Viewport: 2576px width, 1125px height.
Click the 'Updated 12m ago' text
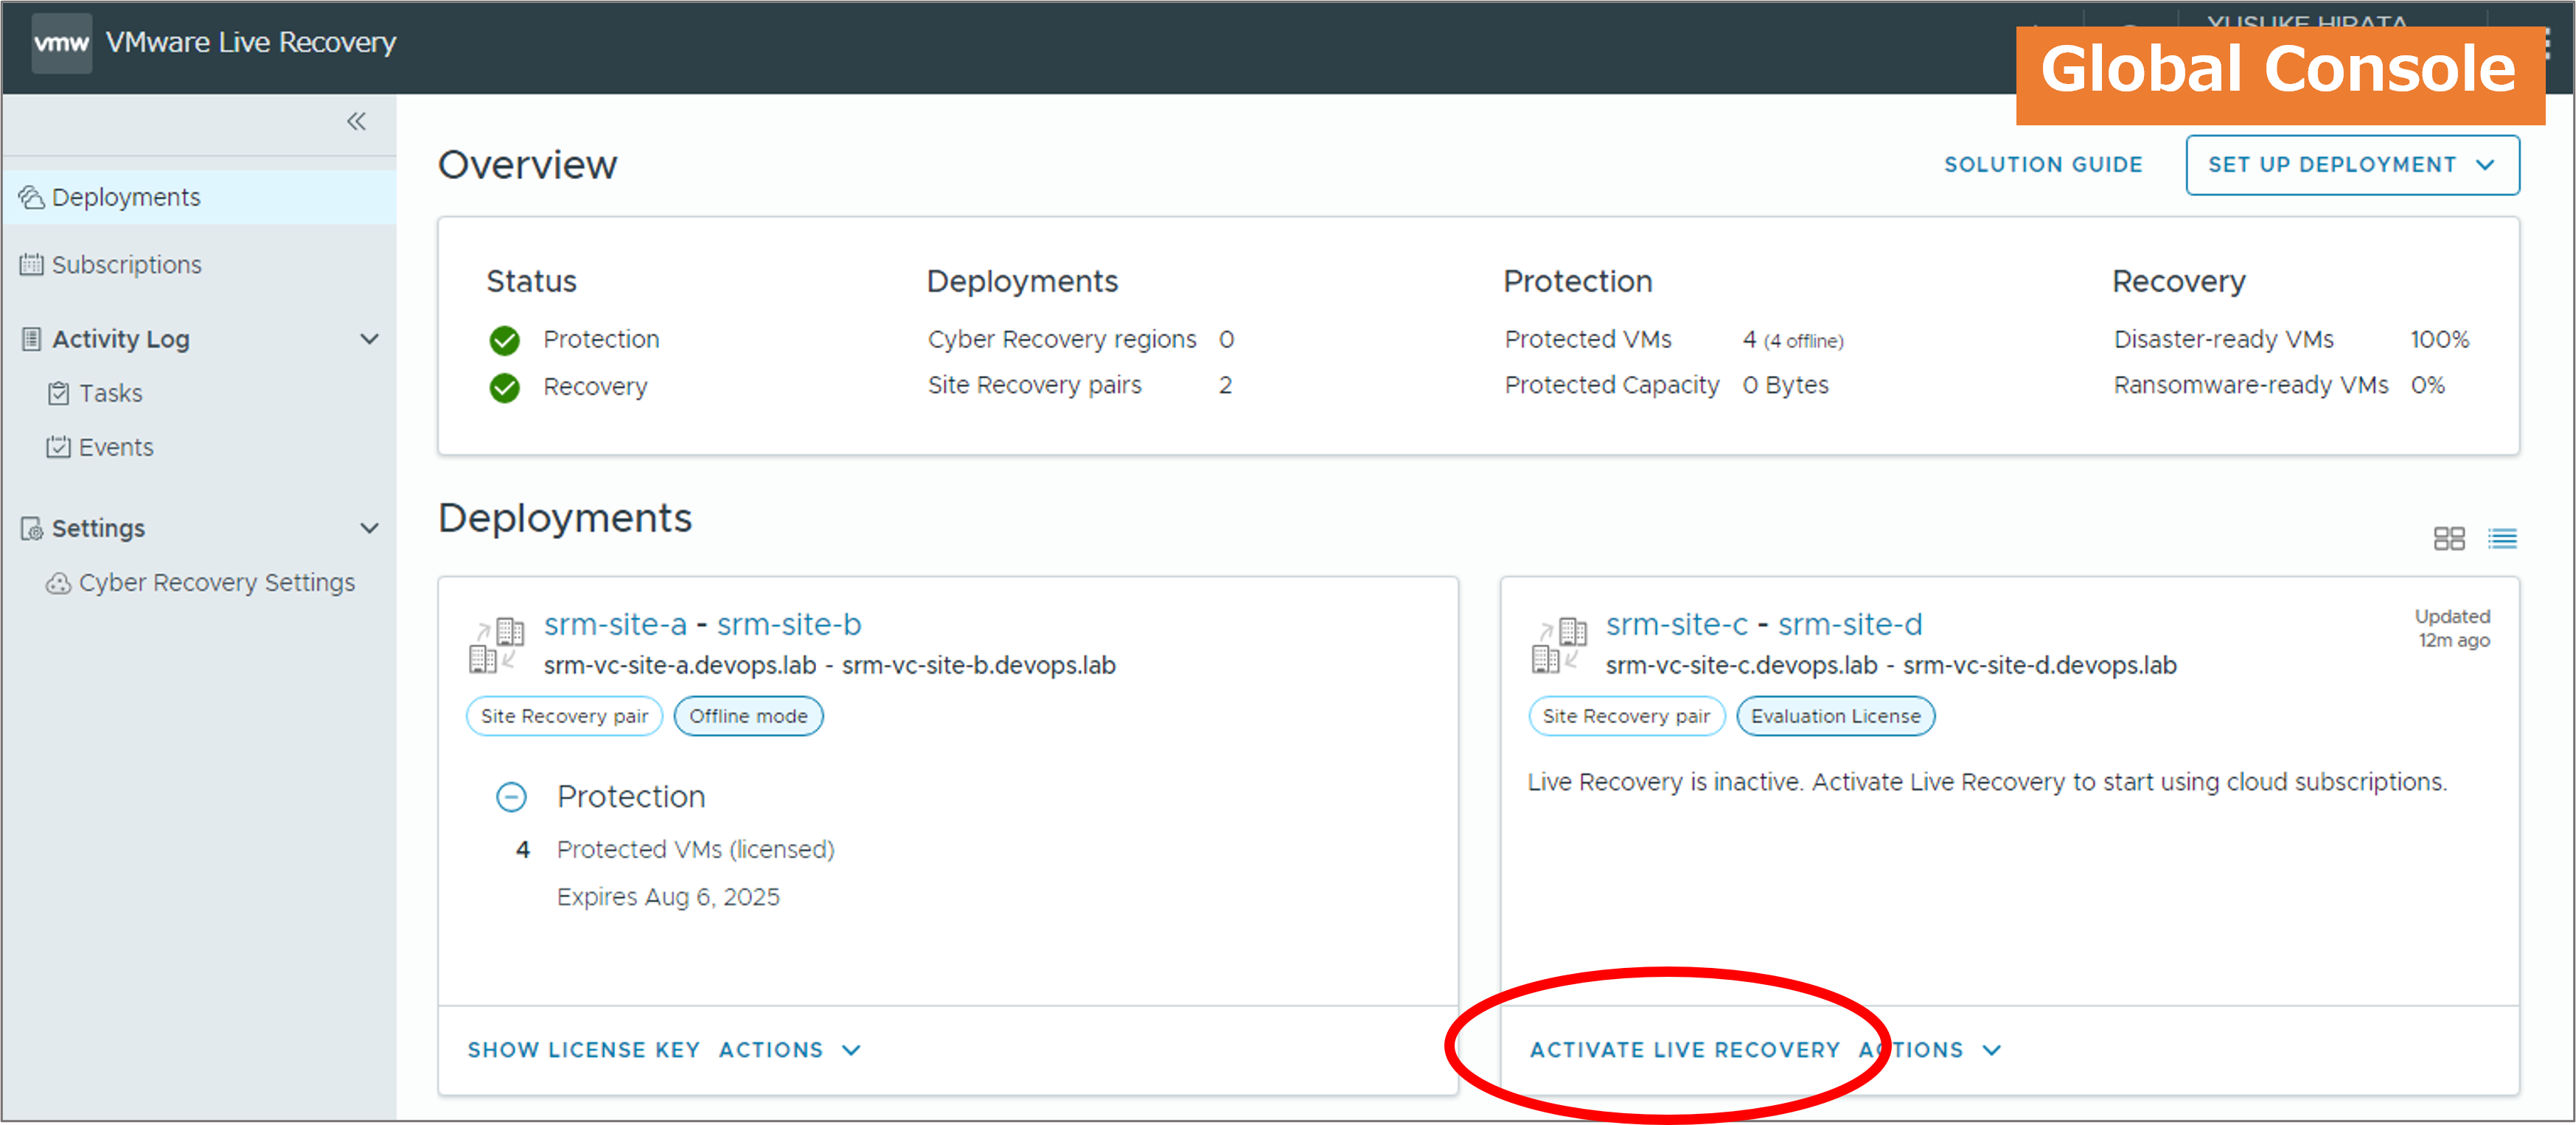coord(2453,629)
